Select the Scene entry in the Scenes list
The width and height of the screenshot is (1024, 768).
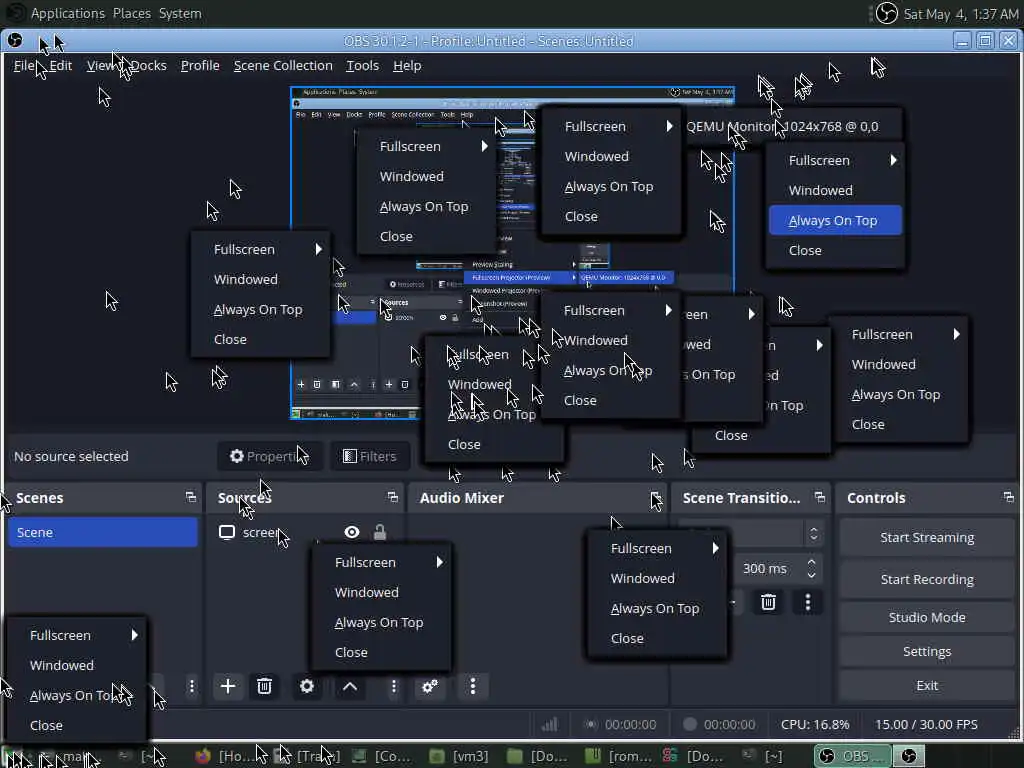point(103,532)
